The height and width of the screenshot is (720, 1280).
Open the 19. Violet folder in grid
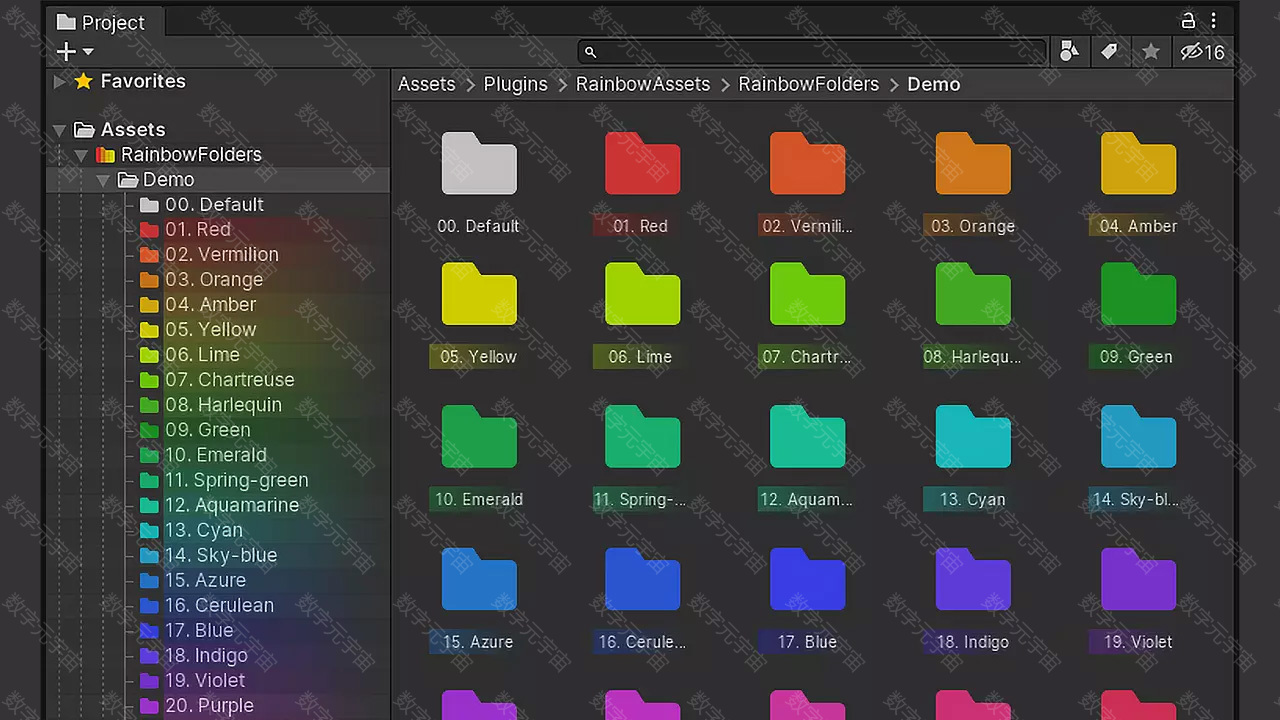pyautogui.click(x=1138, y=580)
